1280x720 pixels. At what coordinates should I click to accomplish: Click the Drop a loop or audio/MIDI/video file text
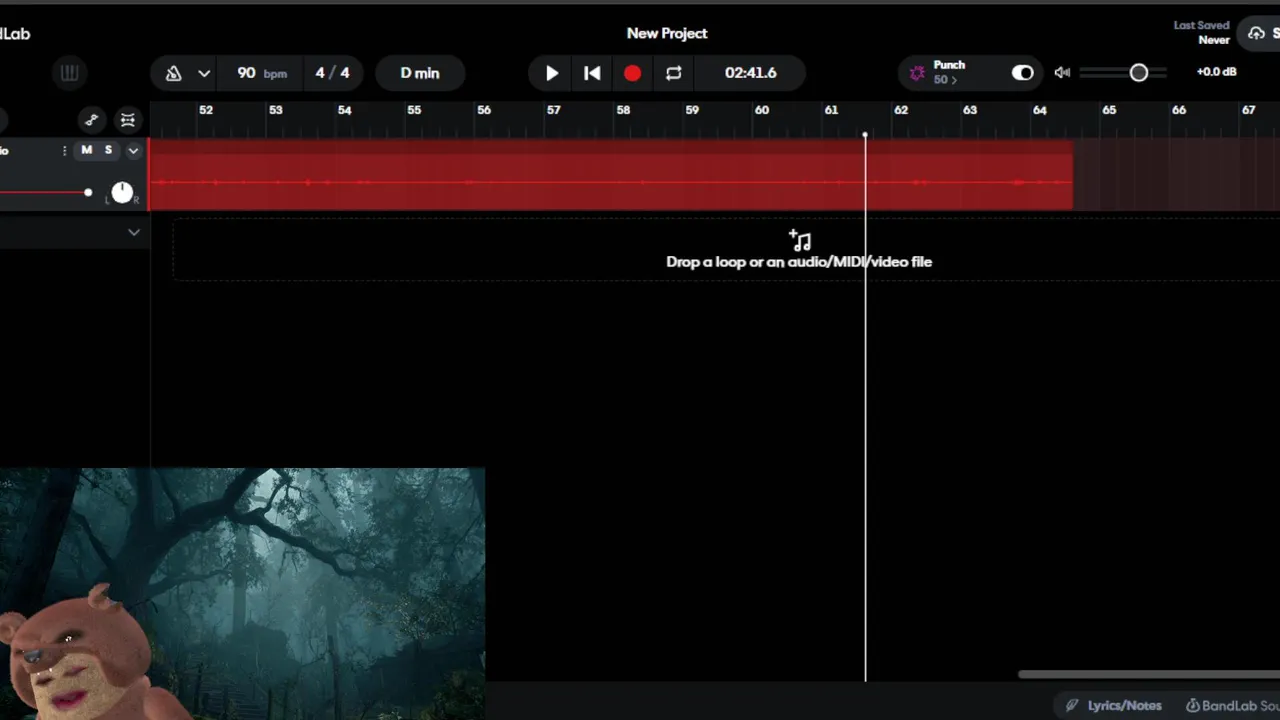click(799, 262)
